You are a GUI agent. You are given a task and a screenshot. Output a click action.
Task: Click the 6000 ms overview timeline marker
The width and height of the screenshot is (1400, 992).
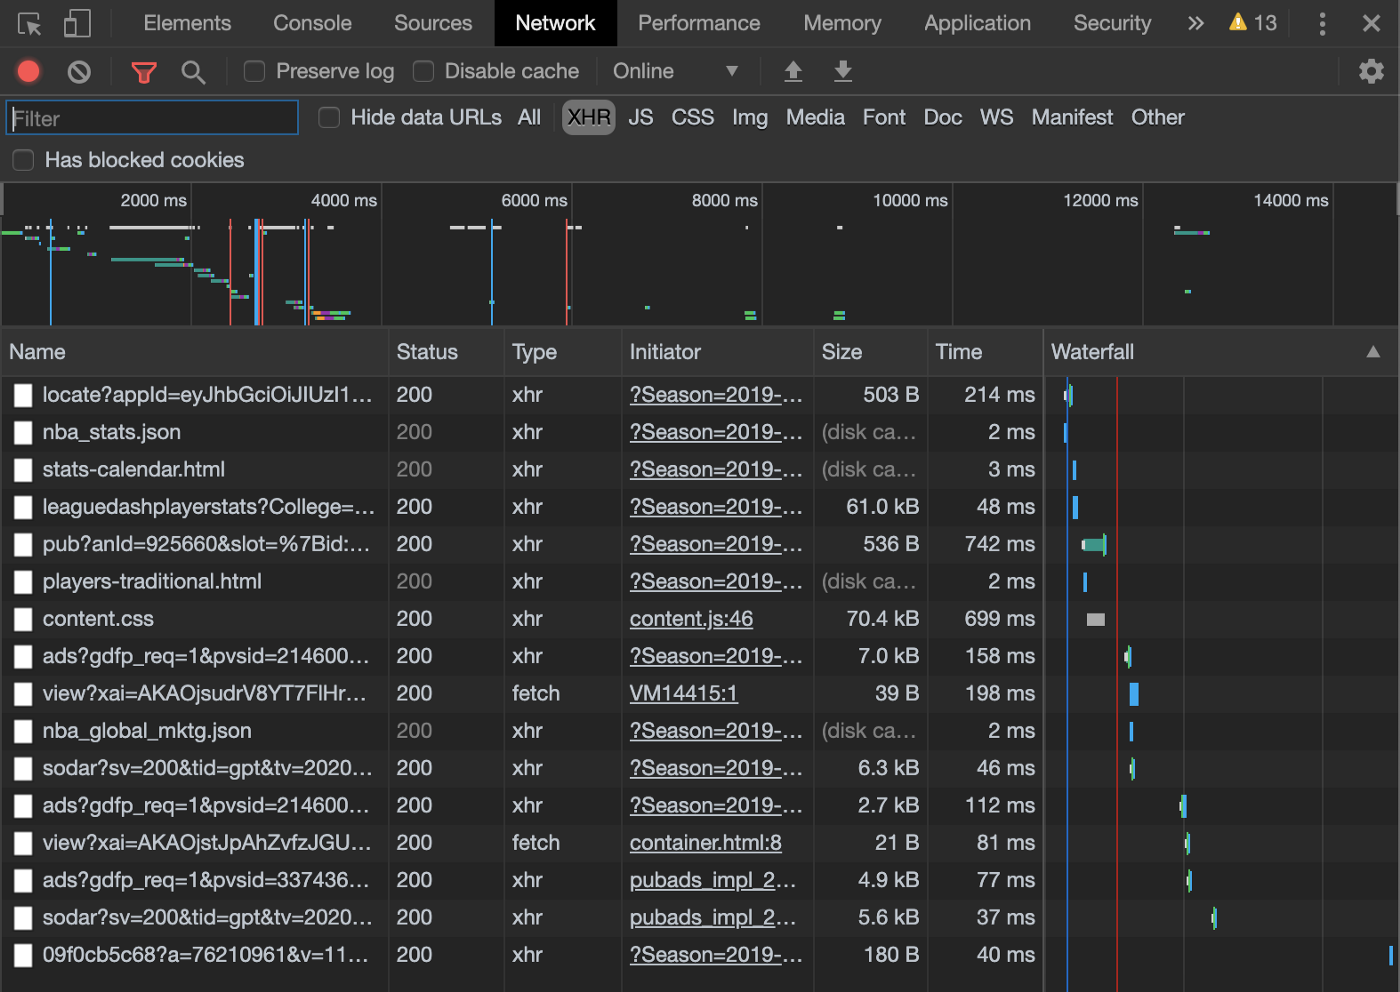[x=534, y=200]
